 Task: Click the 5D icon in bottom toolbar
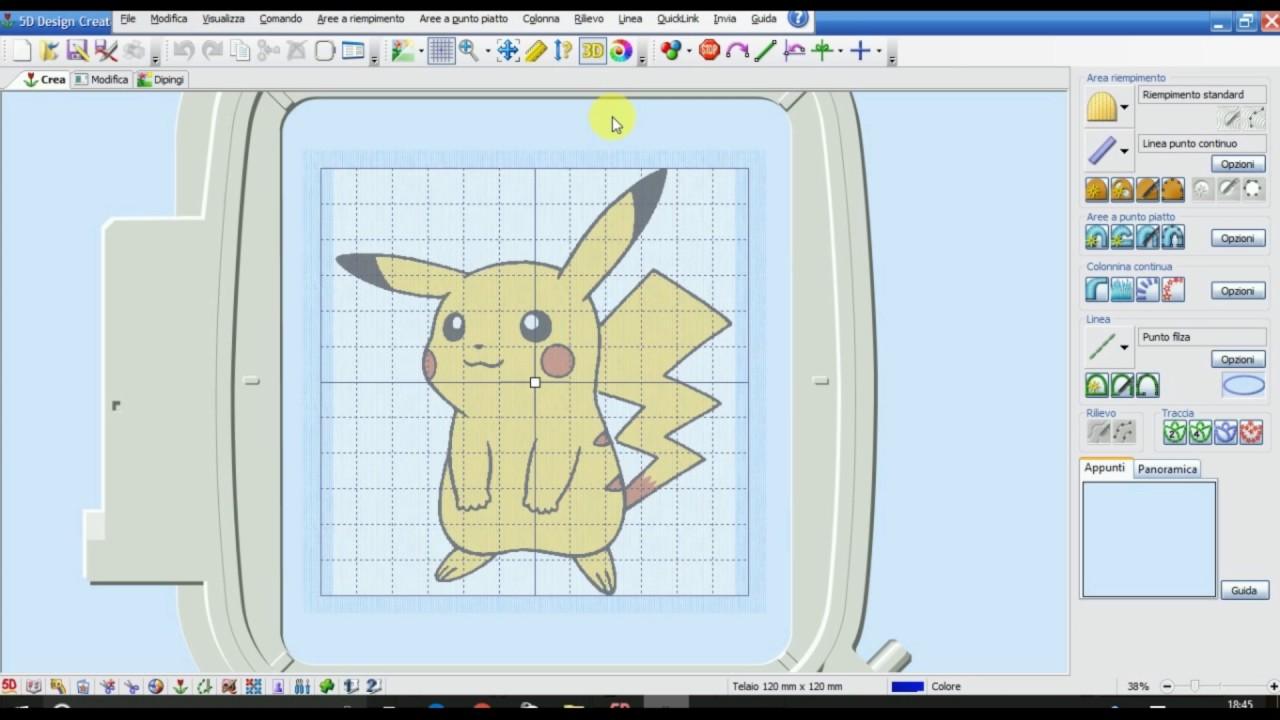point(9,686)
